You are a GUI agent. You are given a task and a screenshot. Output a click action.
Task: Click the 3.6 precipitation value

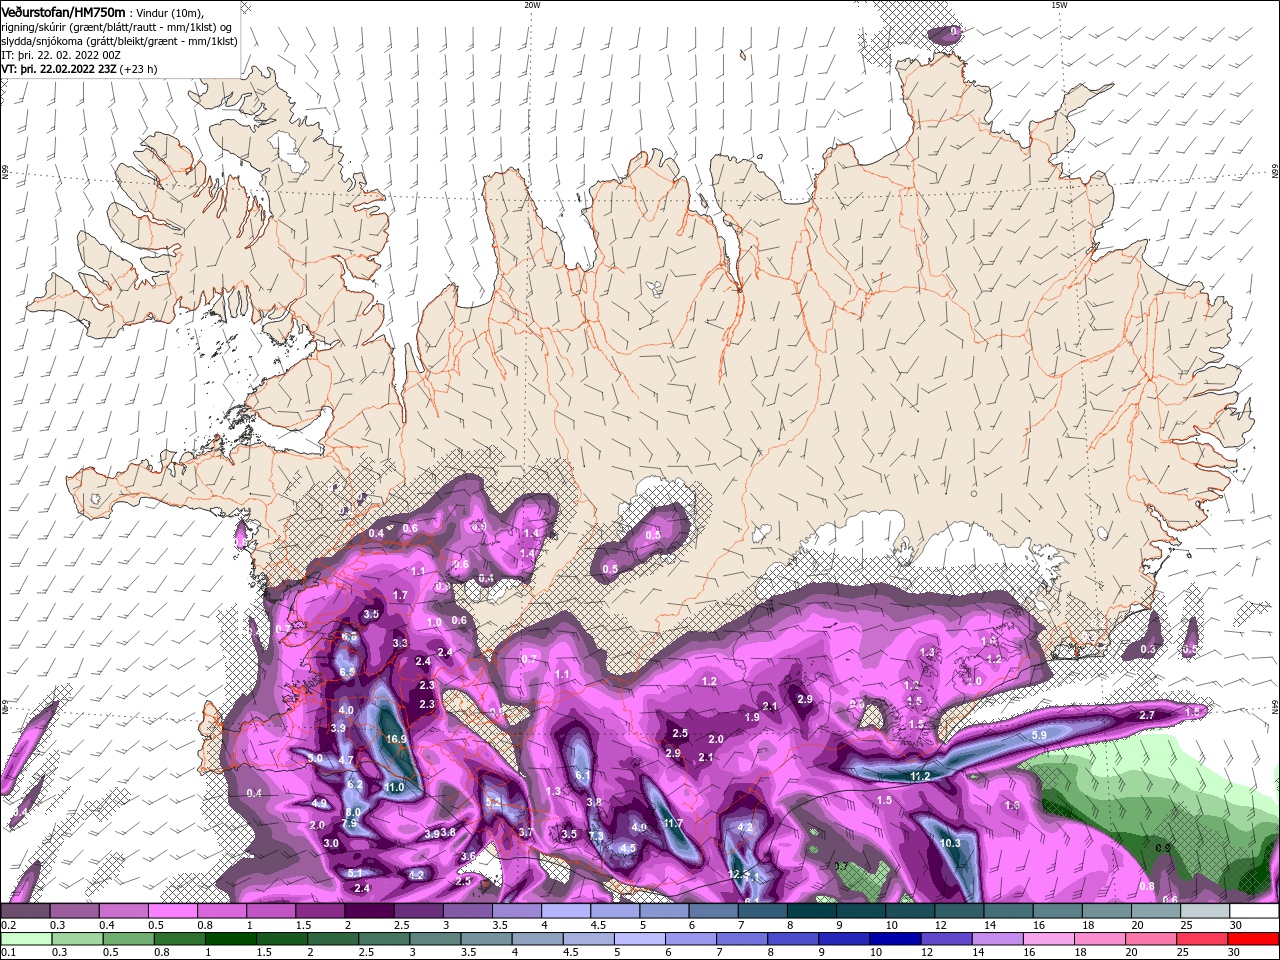coord(468,857)
